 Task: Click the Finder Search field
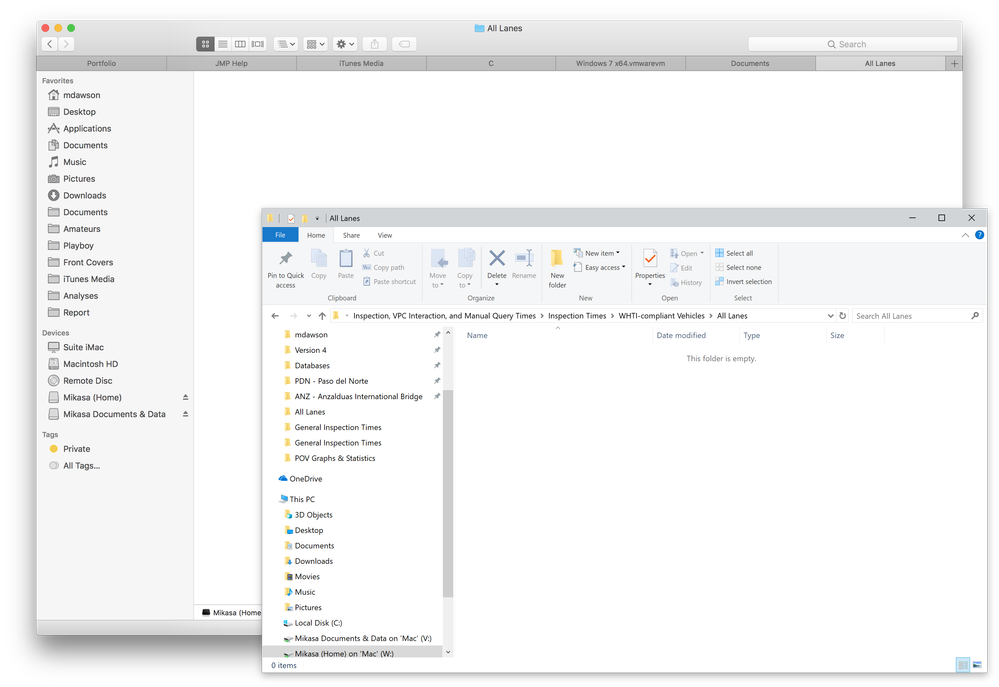coord(852,44)
